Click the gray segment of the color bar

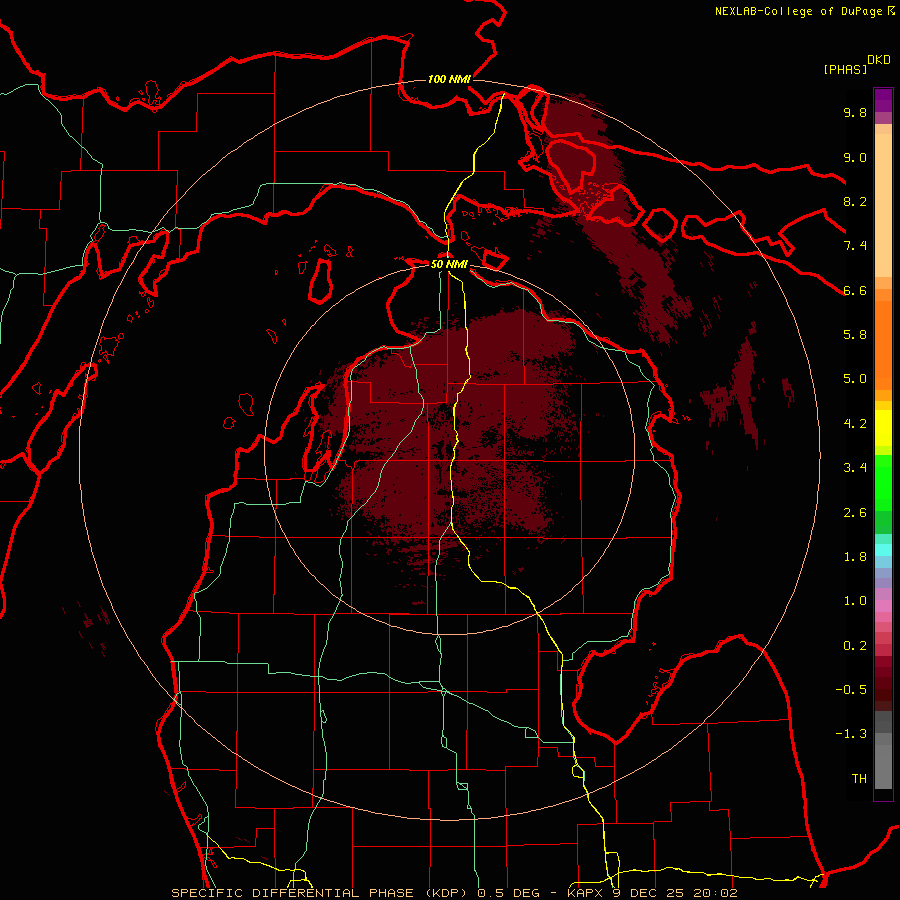tap(883, 750)
